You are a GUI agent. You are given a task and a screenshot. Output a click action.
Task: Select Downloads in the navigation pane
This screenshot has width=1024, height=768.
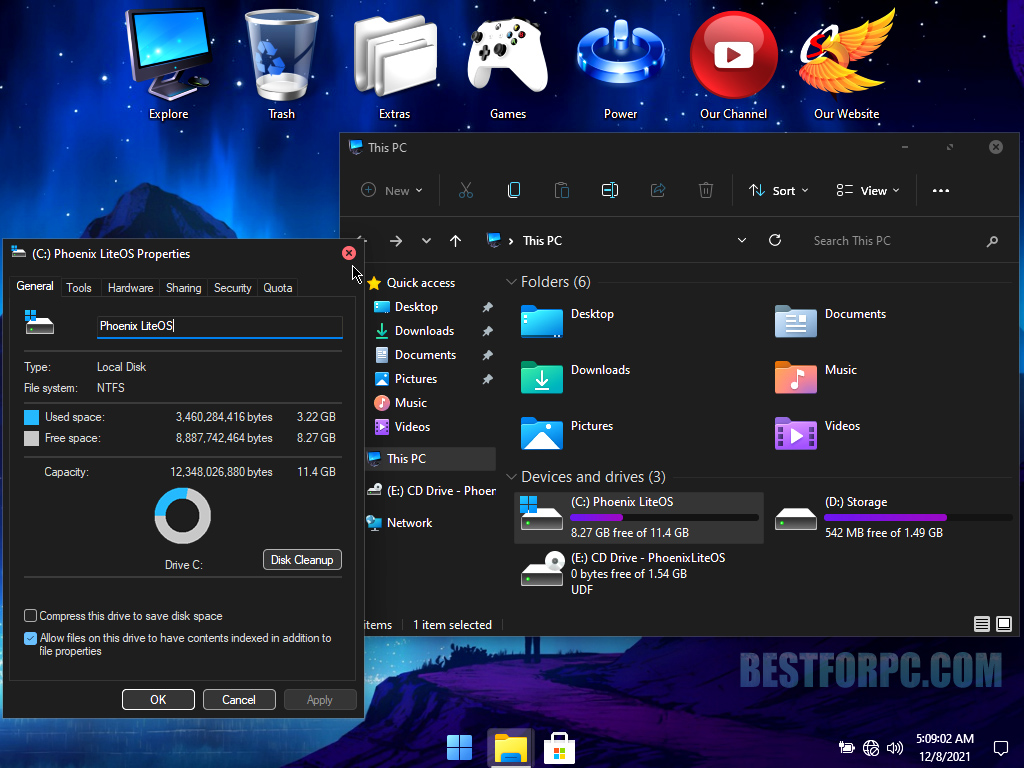point(424,331)
